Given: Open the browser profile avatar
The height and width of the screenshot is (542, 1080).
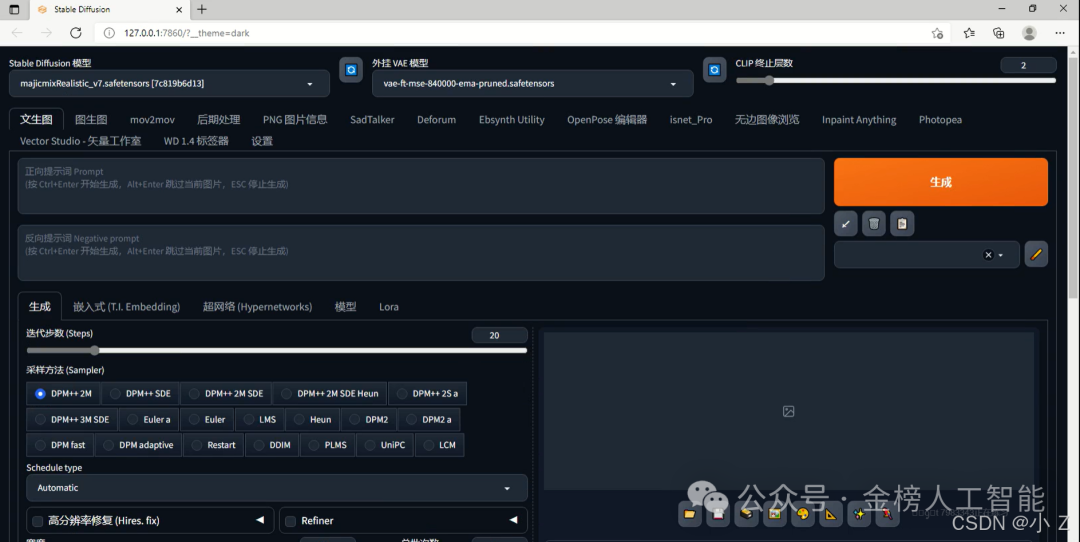Looking at the screenshot, I should click(1029, 33).
